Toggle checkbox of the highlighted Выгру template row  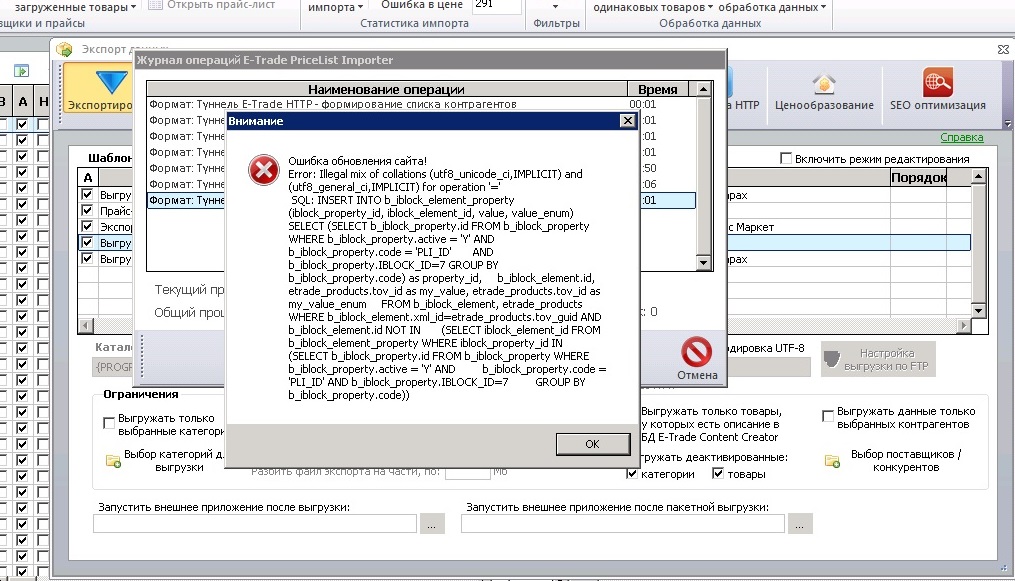(x=87, y=243)
